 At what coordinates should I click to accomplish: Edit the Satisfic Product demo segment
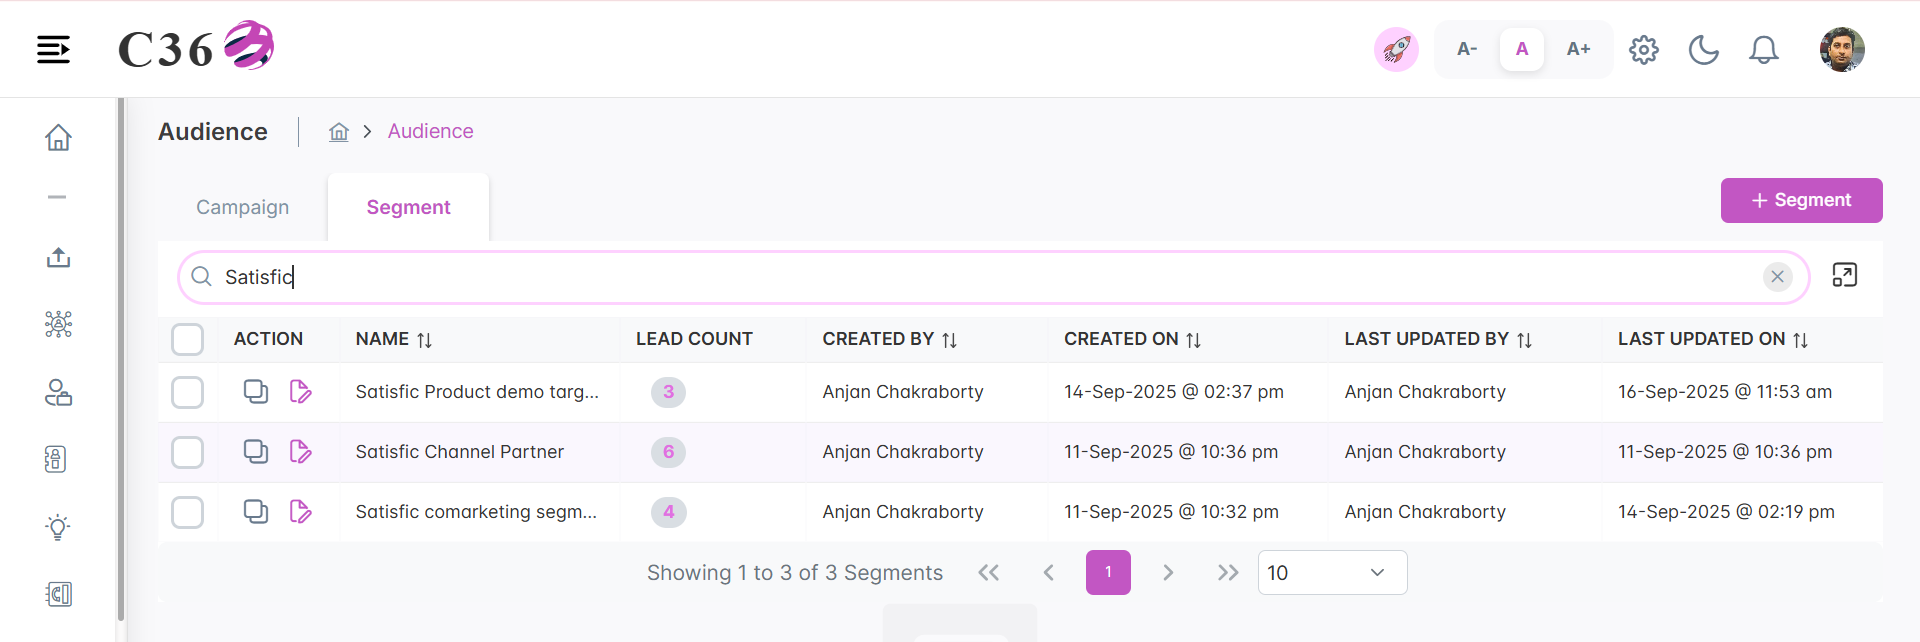(300, 391)
